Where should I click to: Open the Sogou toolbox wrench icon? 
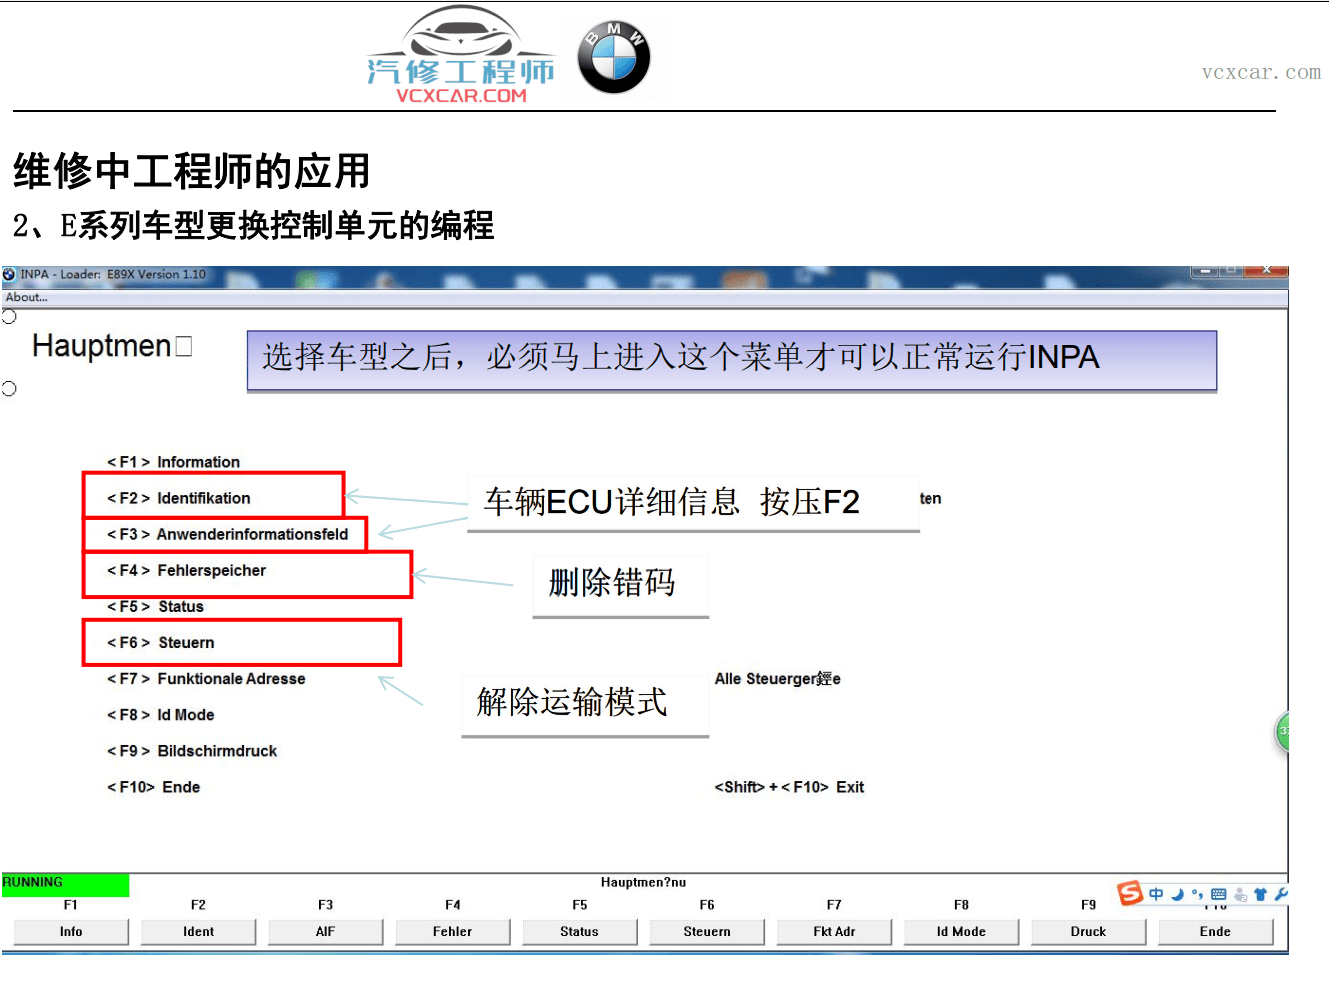point(1281,894)
